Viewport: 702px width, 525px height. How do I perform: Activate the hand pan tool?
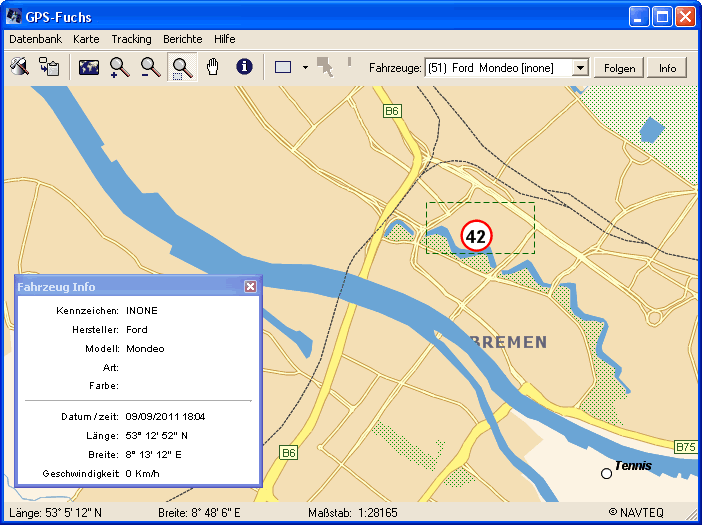click(x=212, y=68)
